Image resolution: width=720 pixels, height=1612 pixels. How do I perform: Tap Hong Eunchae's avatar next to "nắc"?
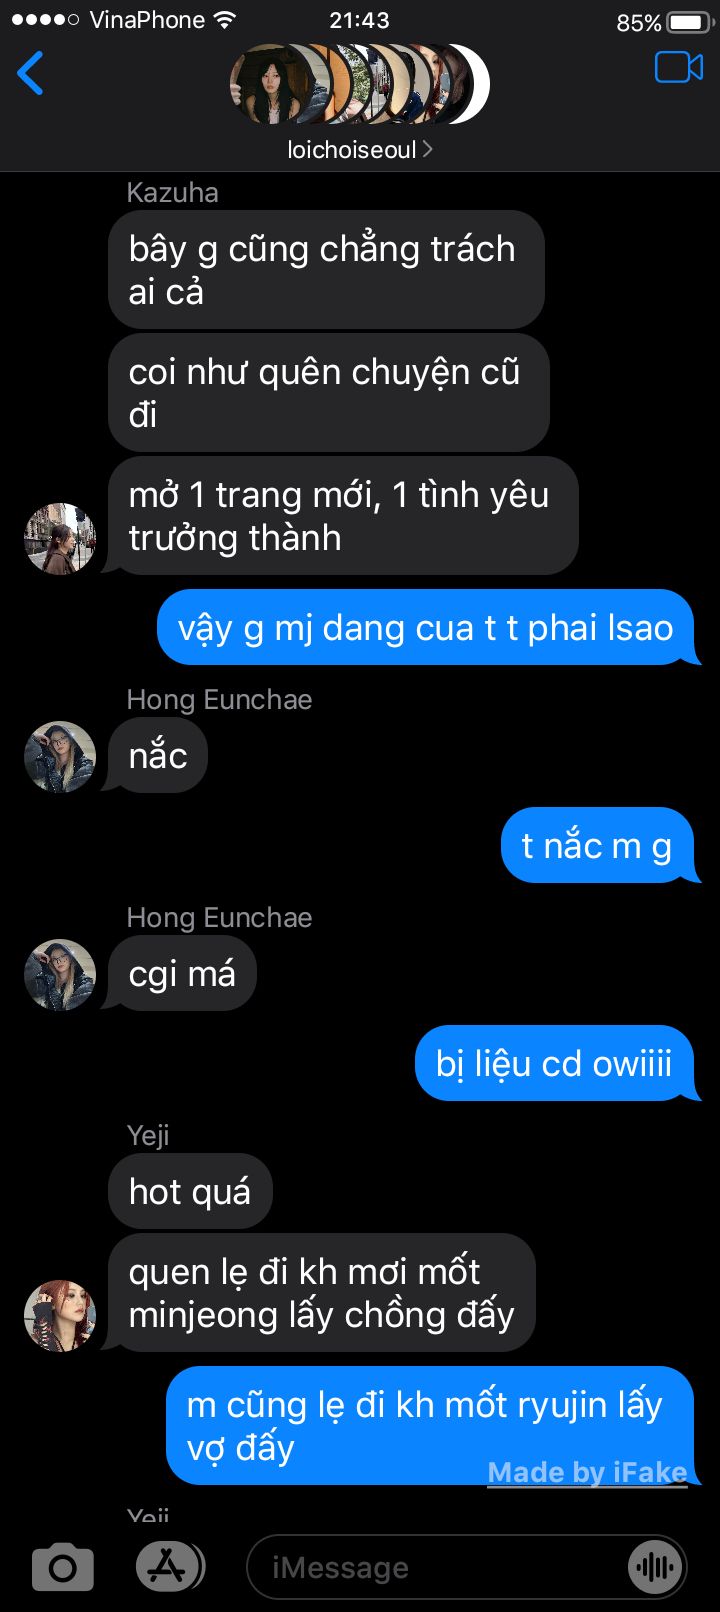[x=60, y=757]
